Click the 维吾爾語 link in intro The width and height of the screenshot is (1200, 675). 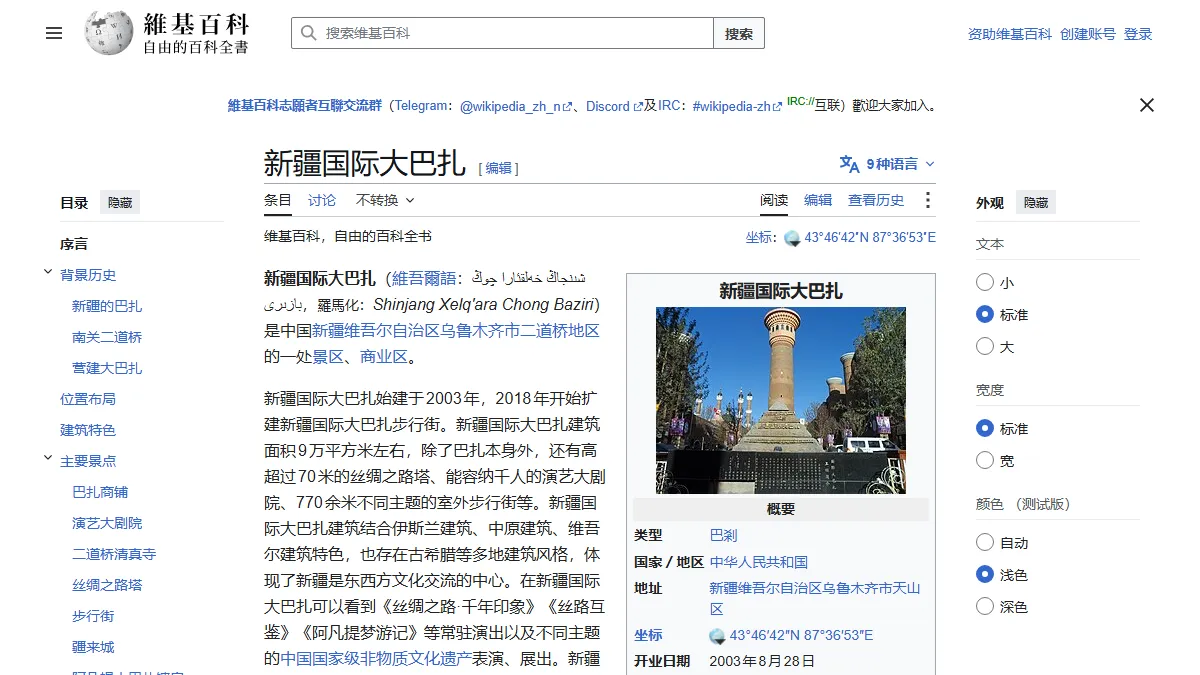click(x=424, y=278)
